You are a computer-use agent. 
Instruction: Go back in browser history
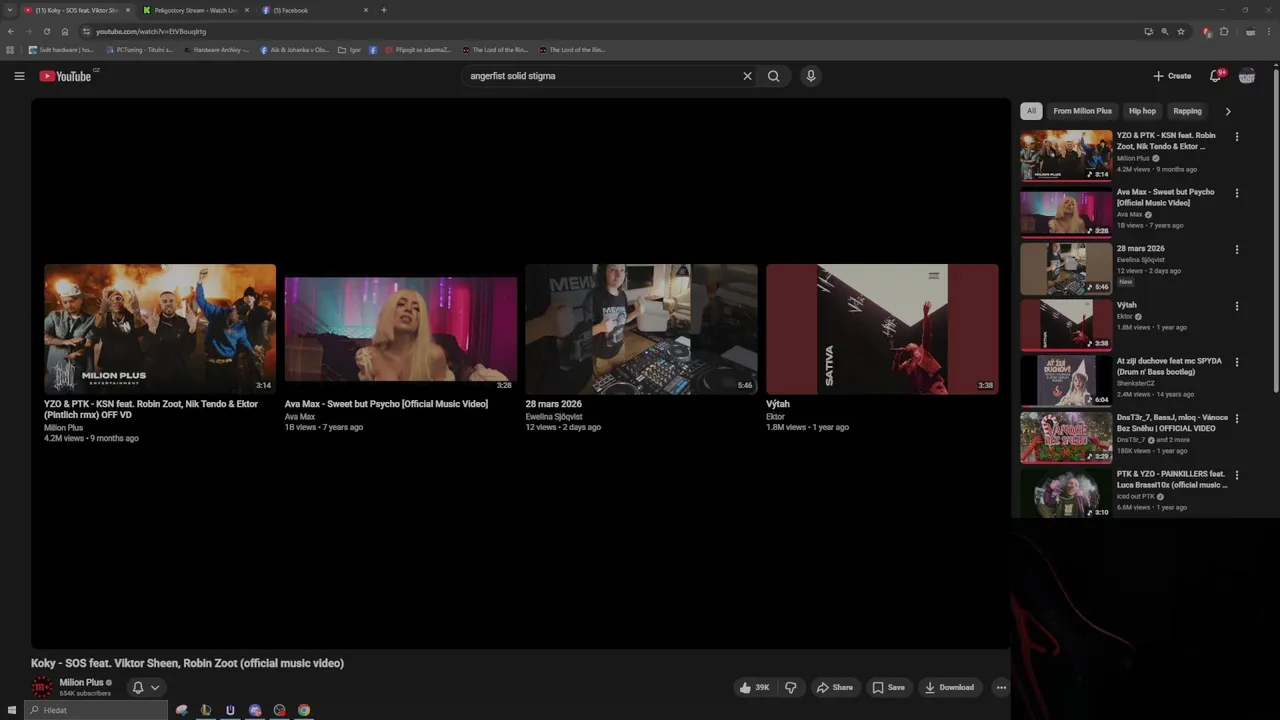click(x=11, y=31)
